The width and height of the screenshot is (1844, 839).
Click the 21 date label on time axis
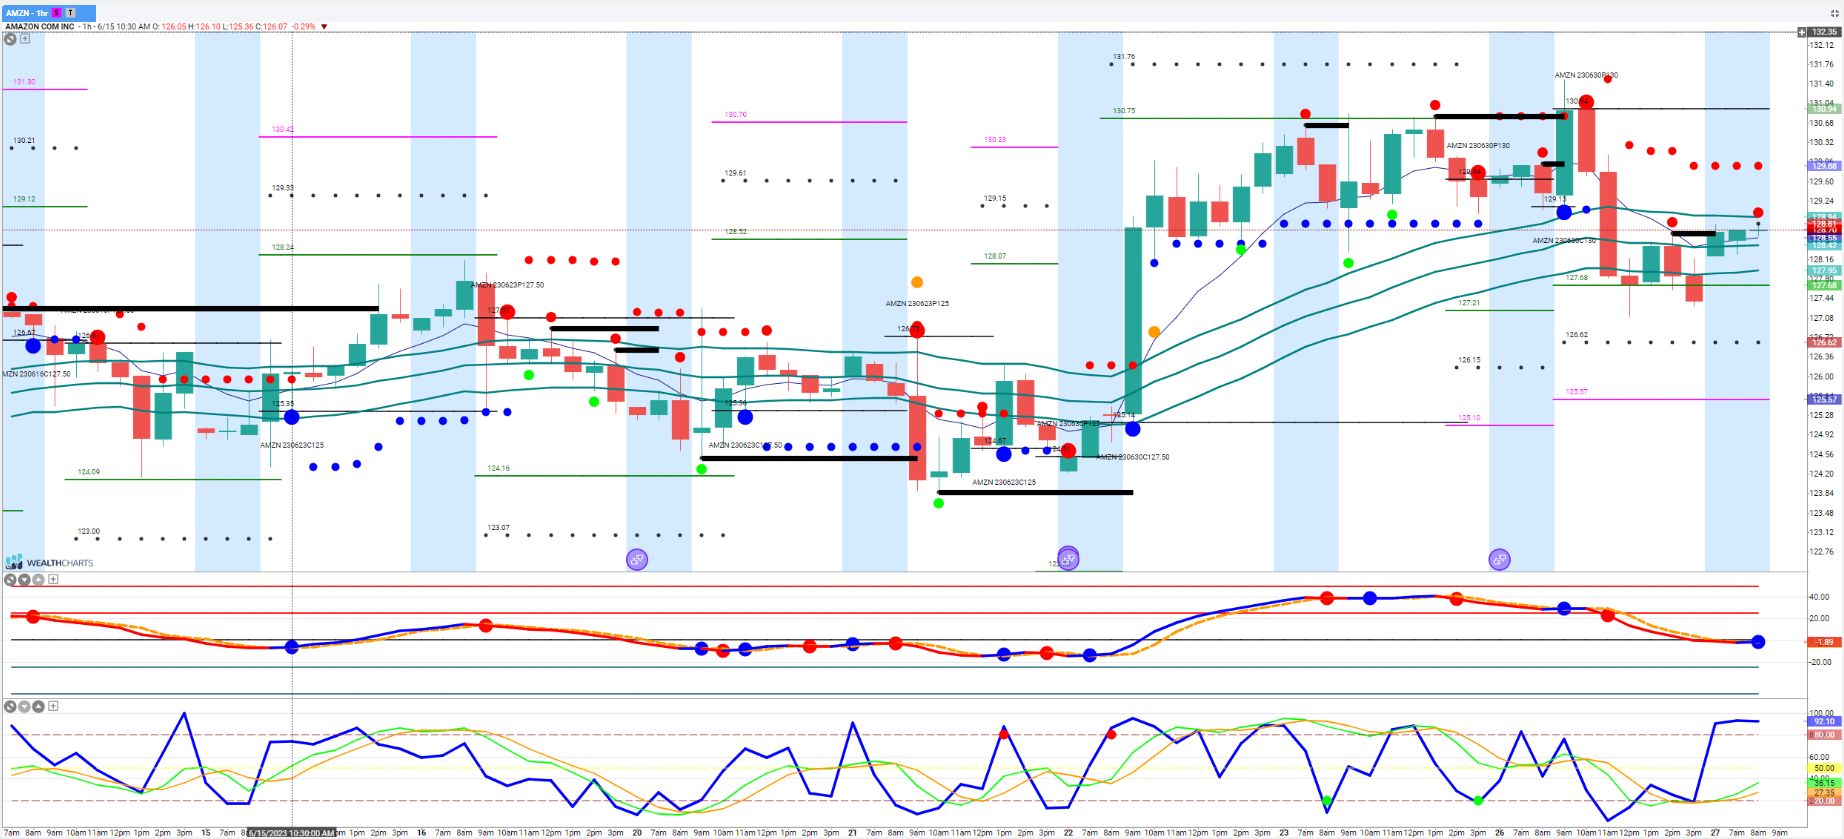point(852,833)
